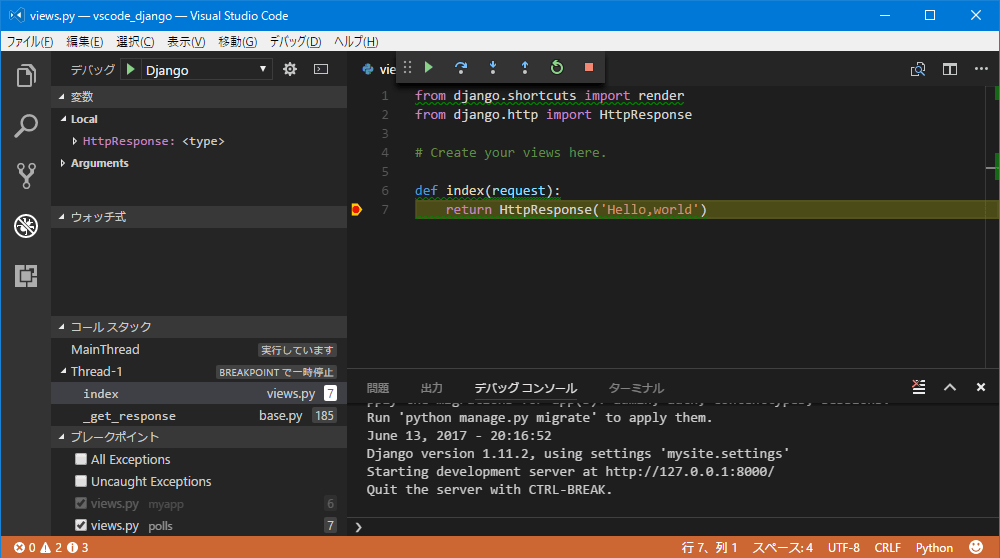1000x558 pixels.
Task: Change the CRLF line ending setting
Action: pyautogui.click(x=888, y=548)
